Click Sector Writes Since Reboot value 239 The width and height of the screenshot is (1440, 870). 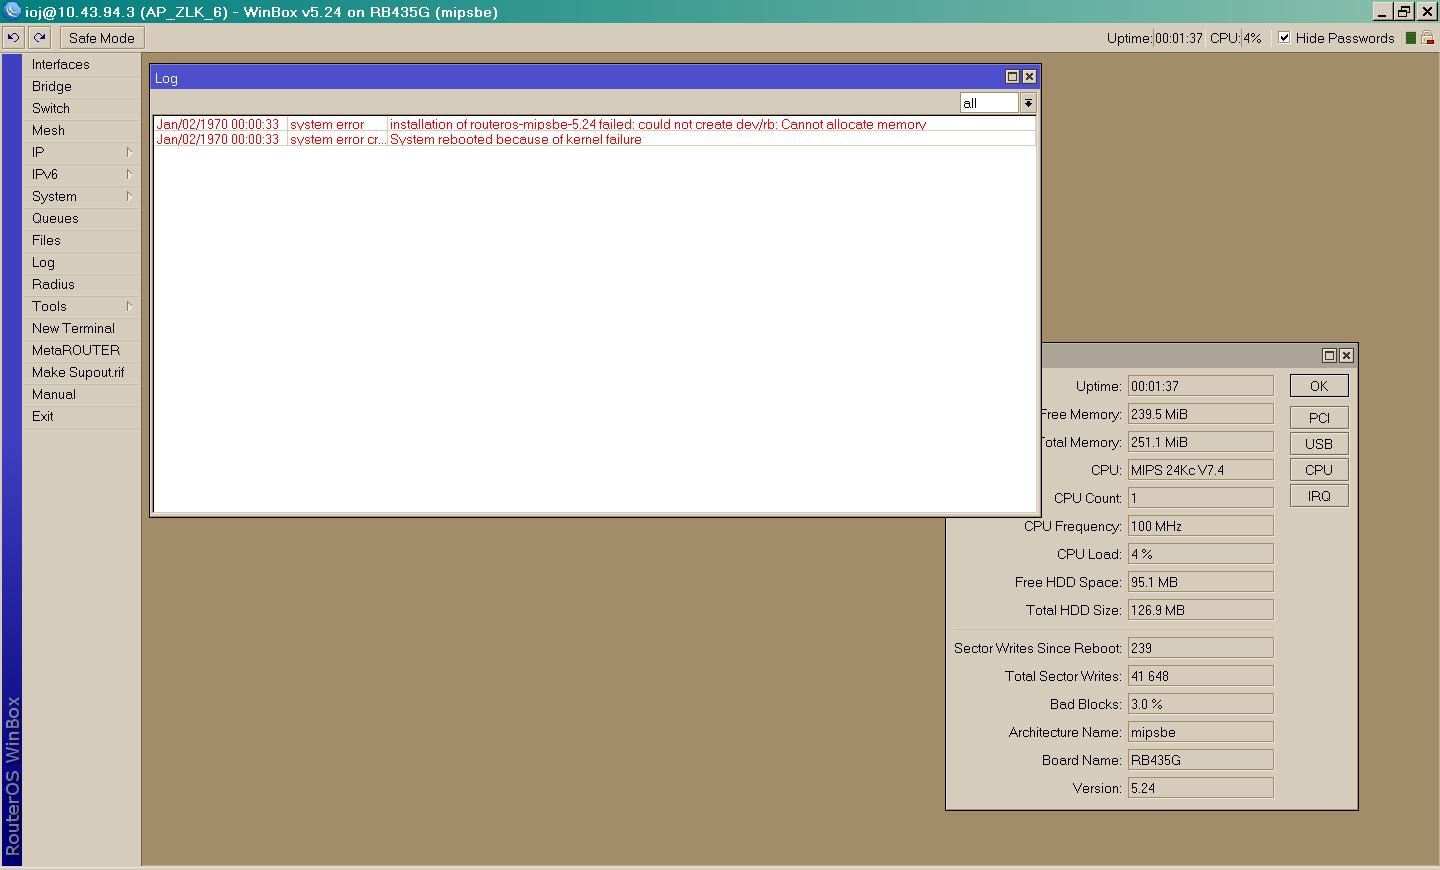(1201, 648)
